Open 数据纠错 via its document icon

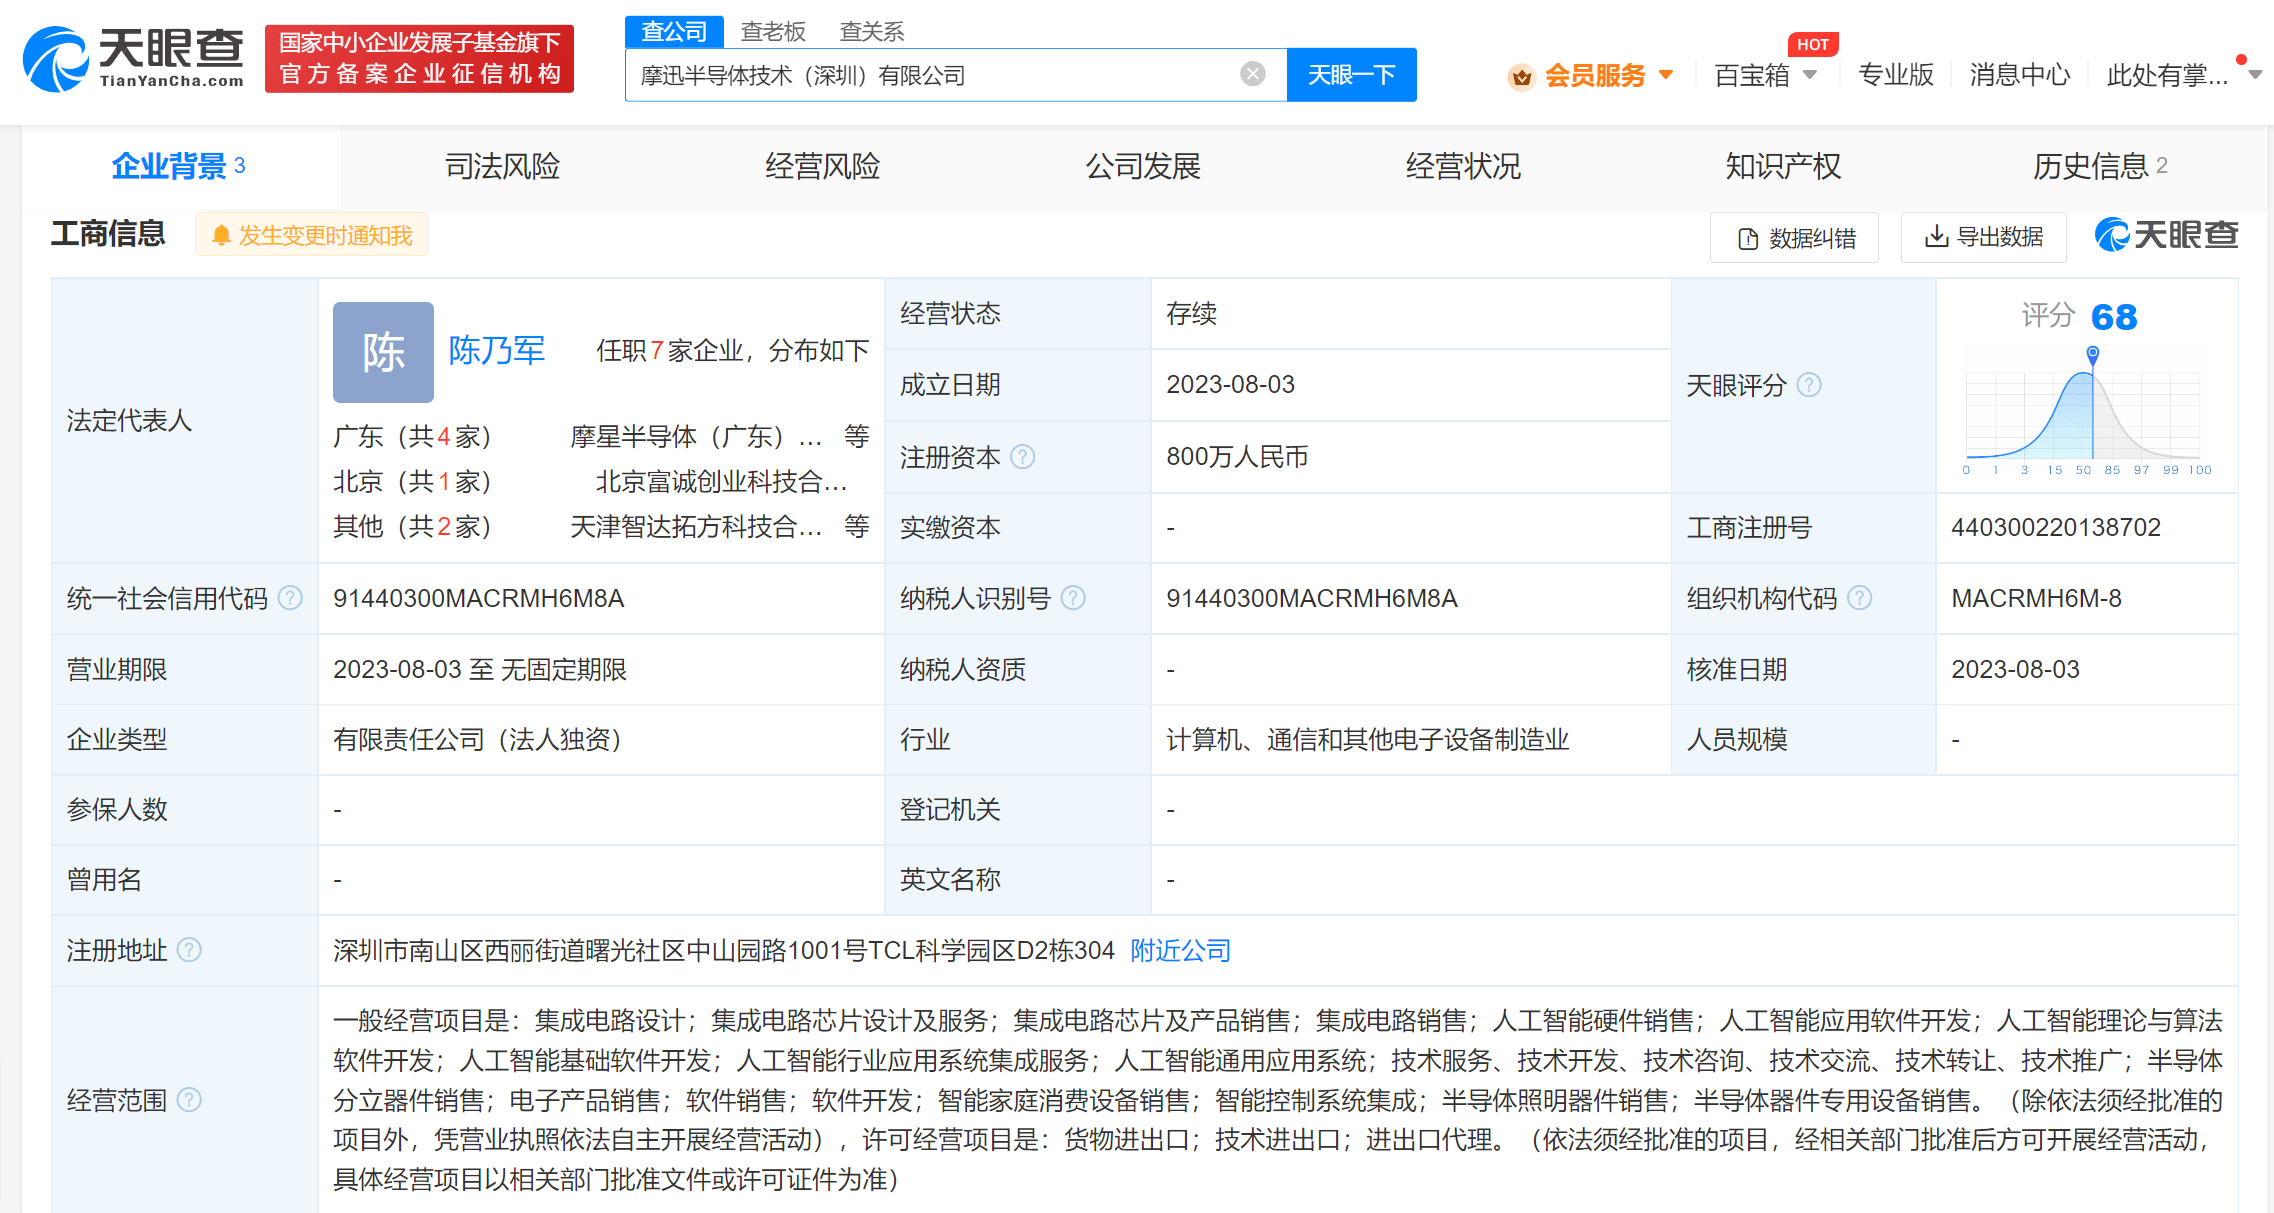[x=1748, y=237]
